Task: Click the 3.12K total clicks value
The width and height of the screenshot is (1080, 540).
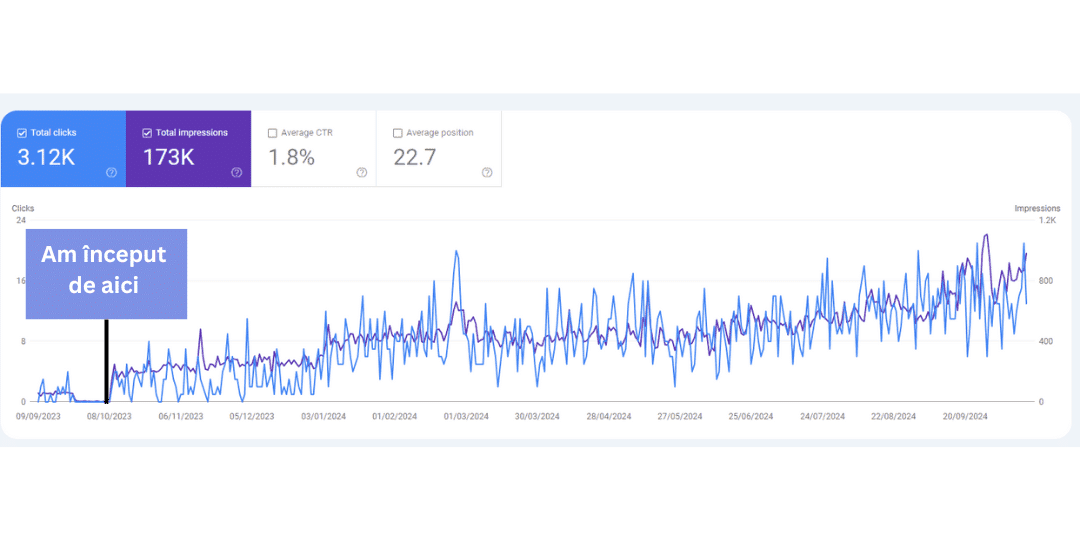Action: 45,157
